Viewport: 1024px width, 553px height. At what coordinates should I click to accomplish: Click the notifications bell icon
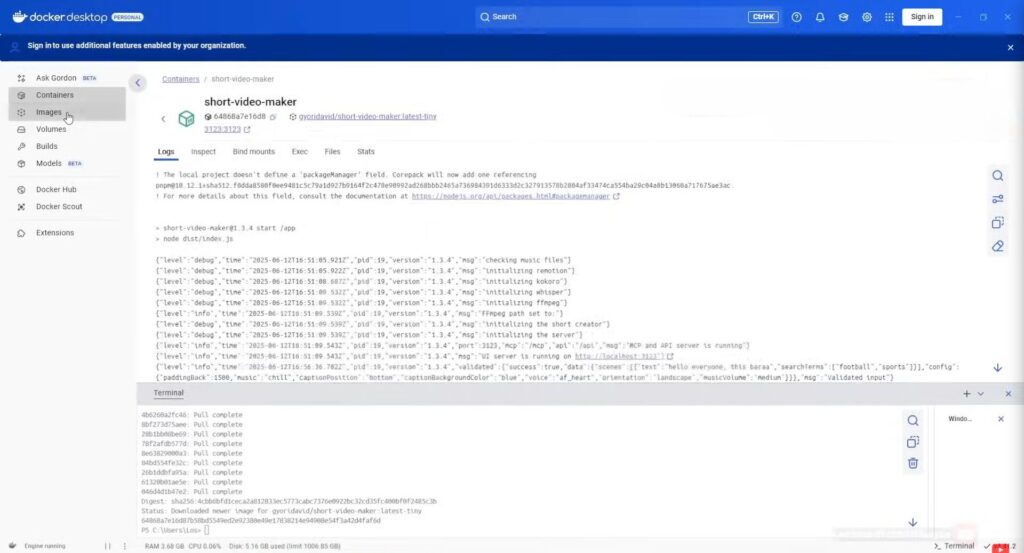click(820, 17)
